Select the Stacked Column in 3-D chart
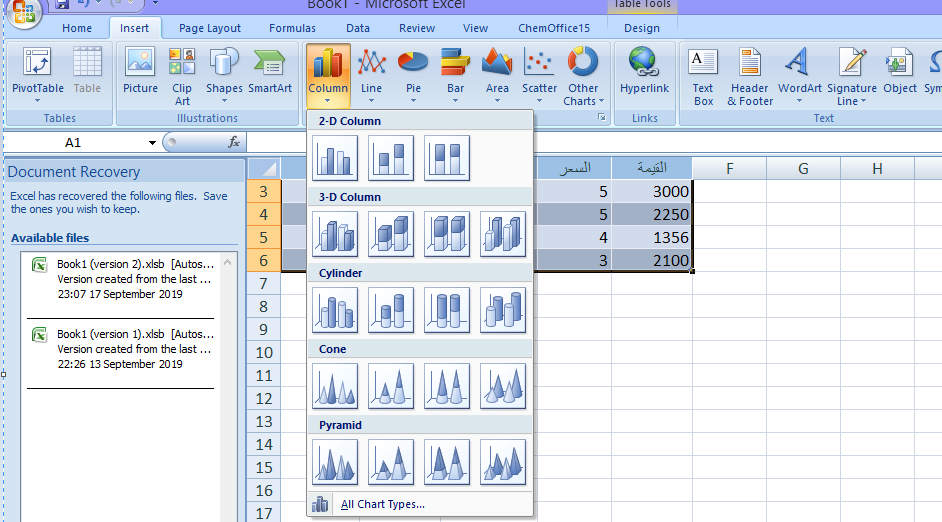Screen dimensions: 942x522 coord(391,234)
